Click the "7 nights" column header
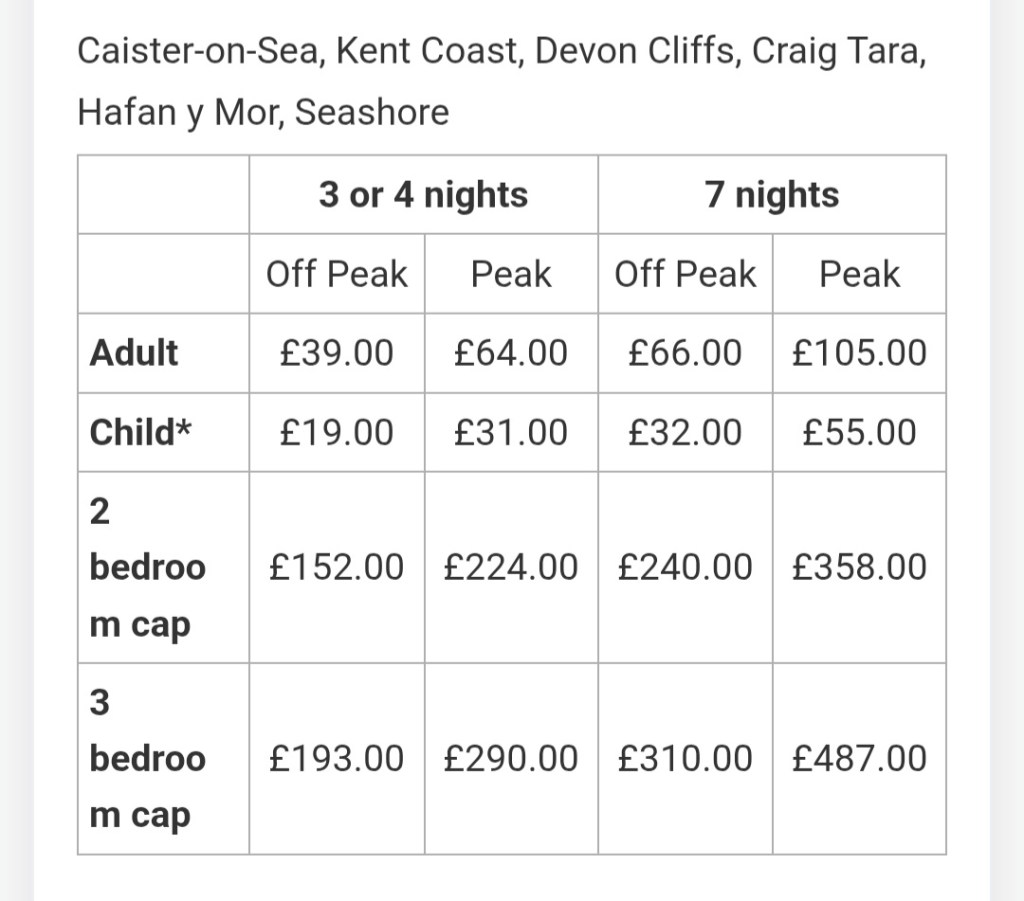This screenshot has height=901, width=1024. [x=771, y=194]
